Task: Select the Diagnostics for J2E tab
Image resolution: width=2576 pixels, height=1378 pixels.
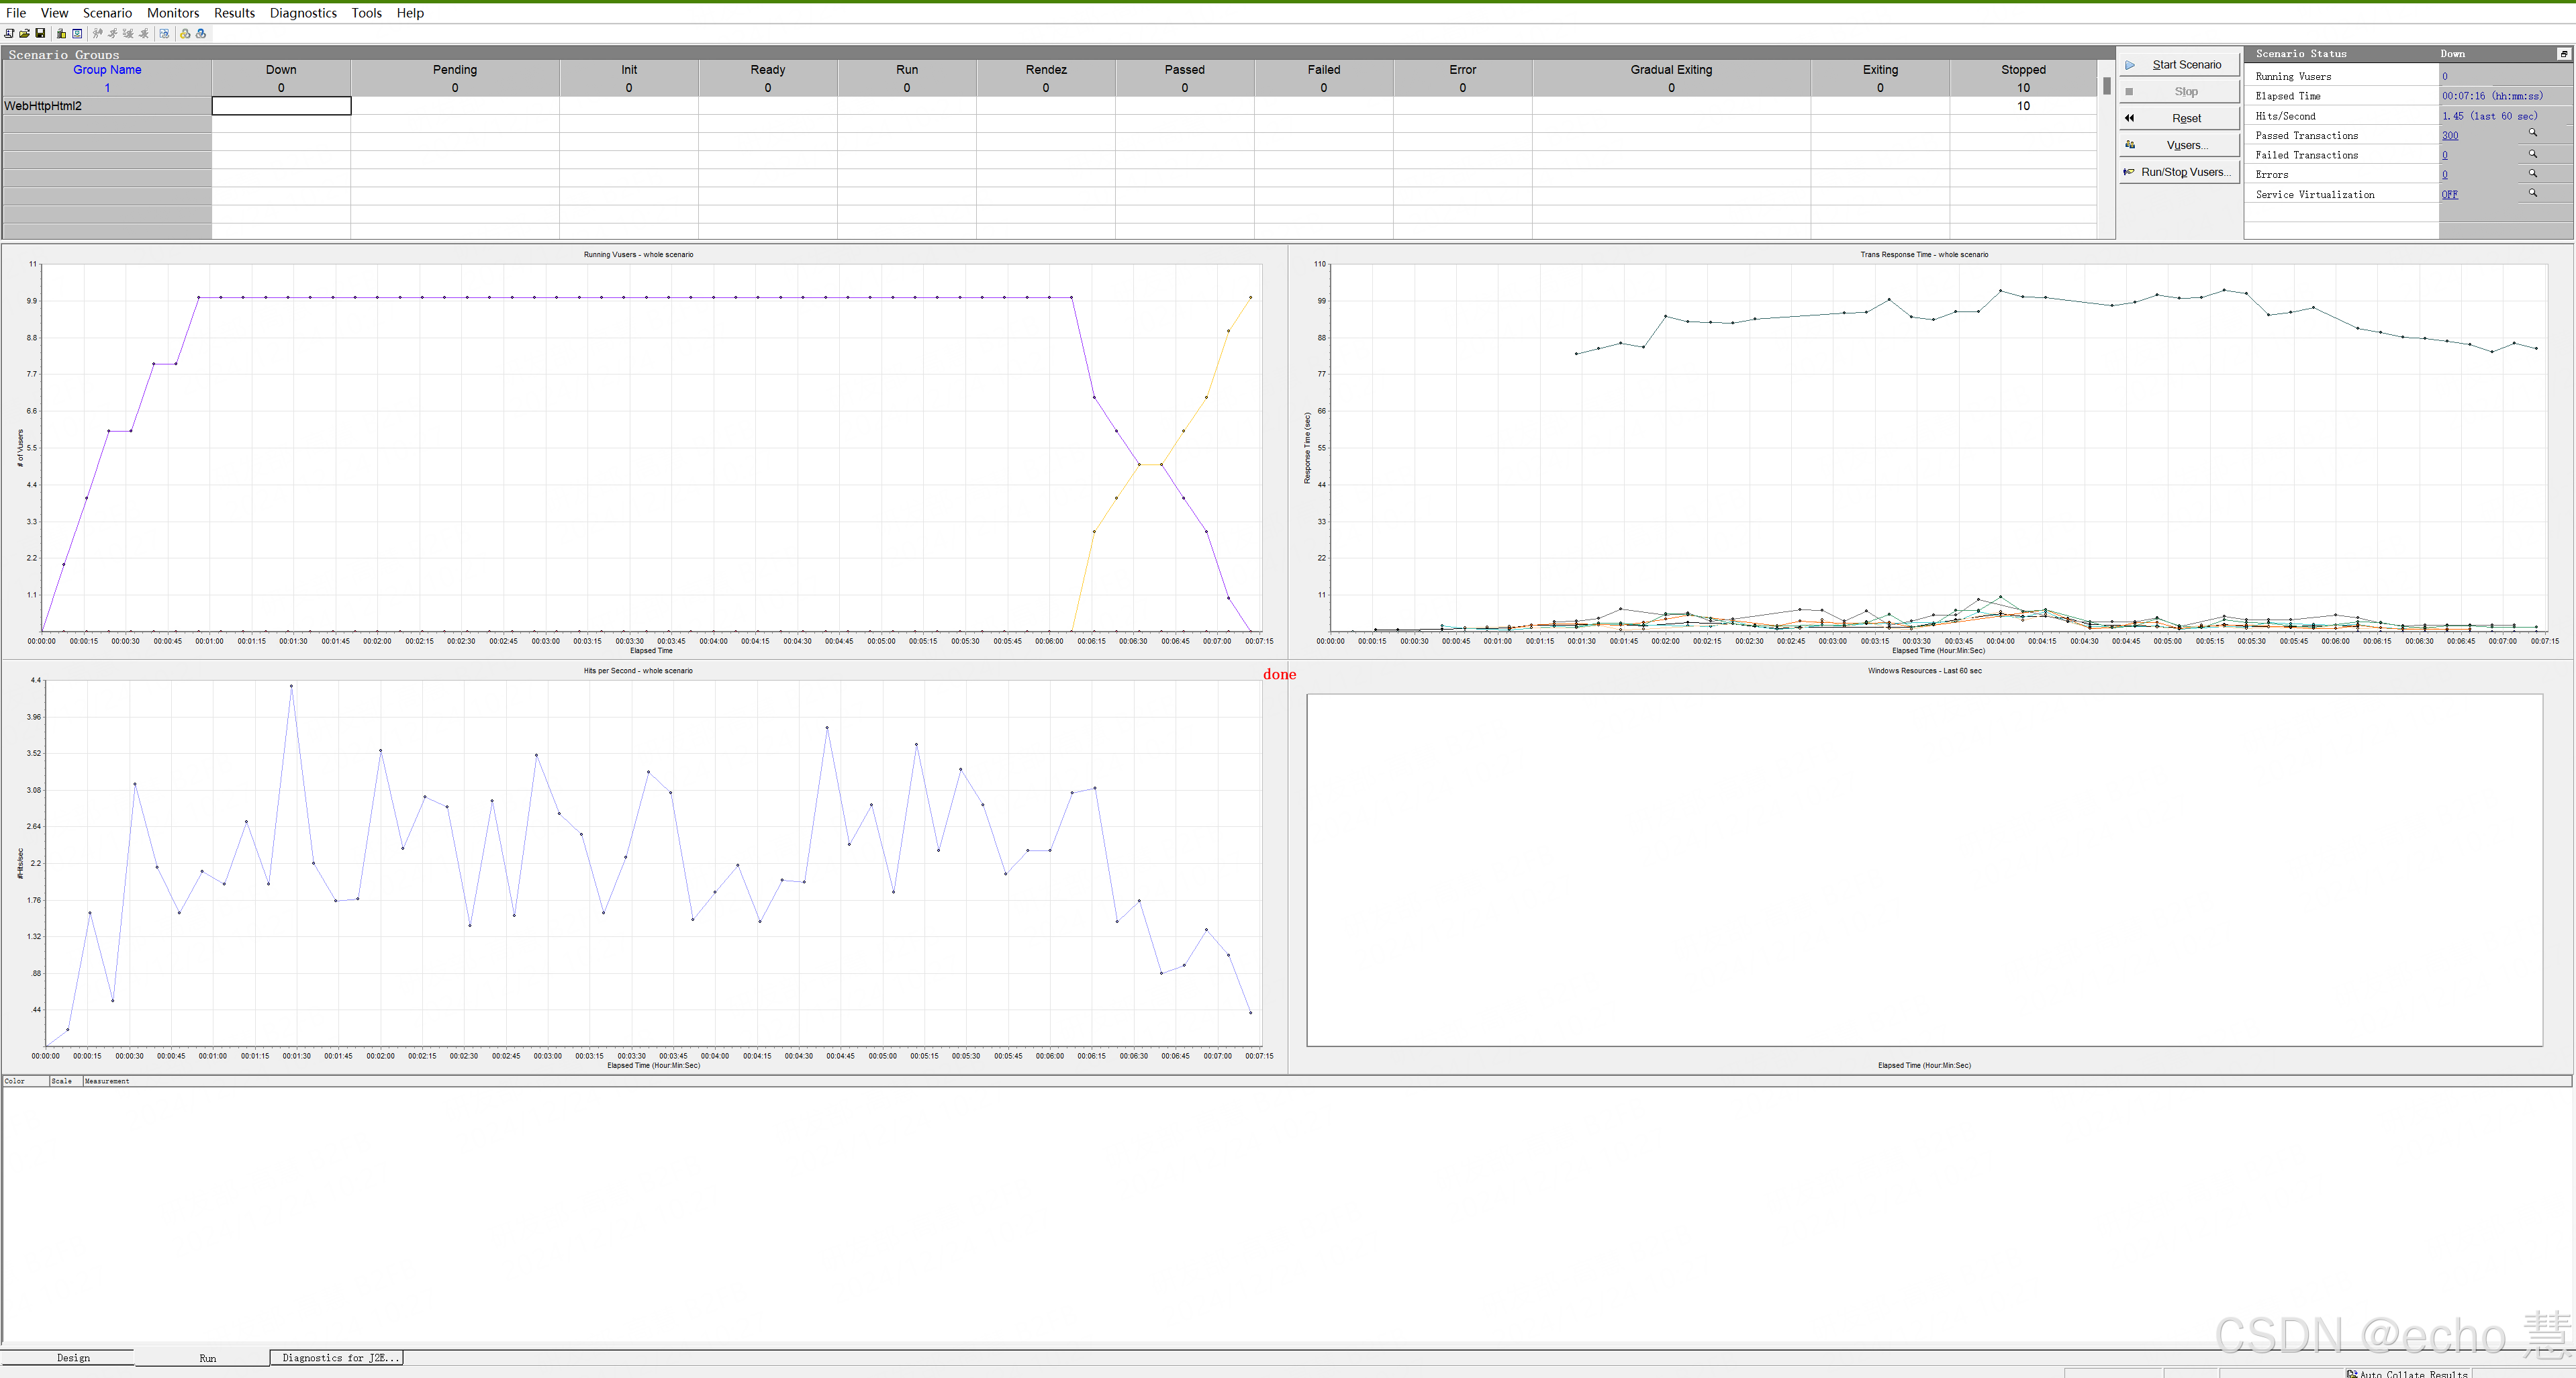Action: [x=337, y=1357]
